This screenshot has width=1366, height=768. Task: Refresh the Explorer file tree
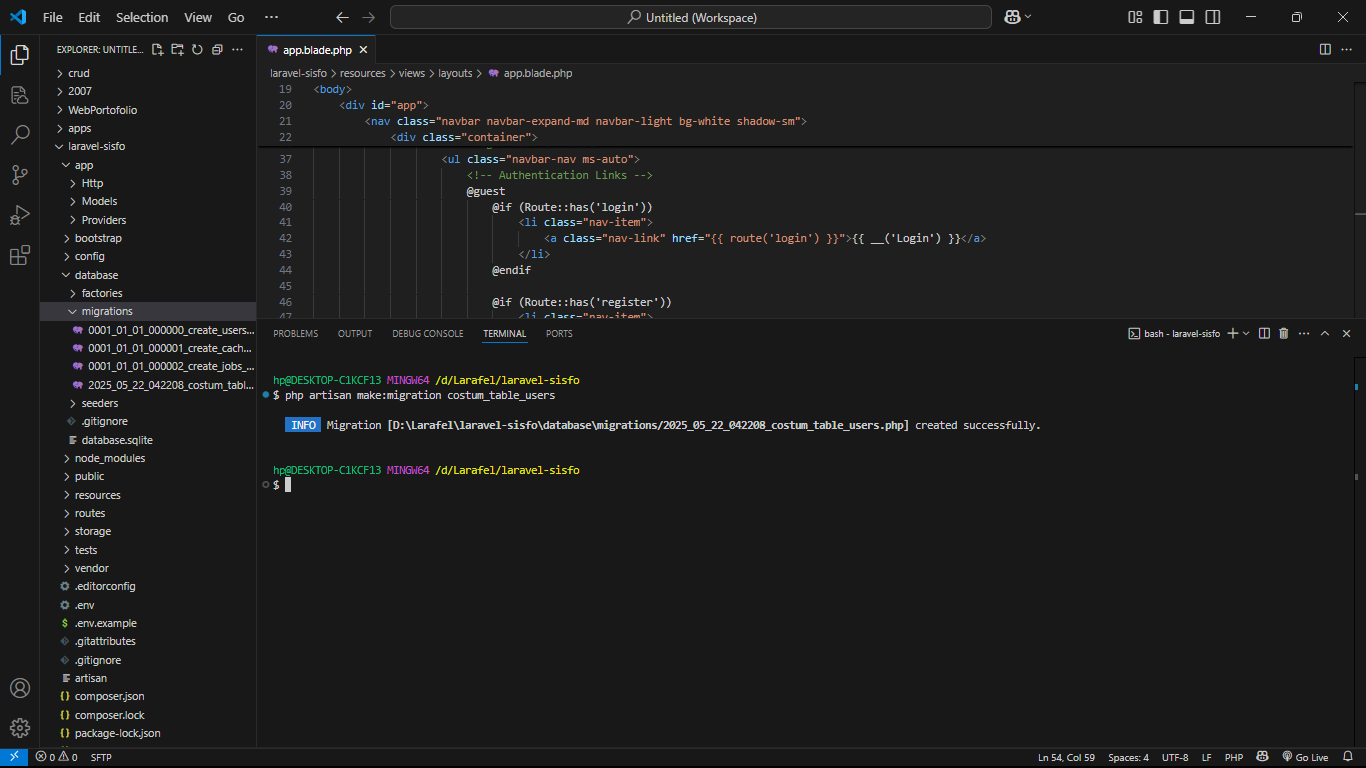tap(197, 50)
